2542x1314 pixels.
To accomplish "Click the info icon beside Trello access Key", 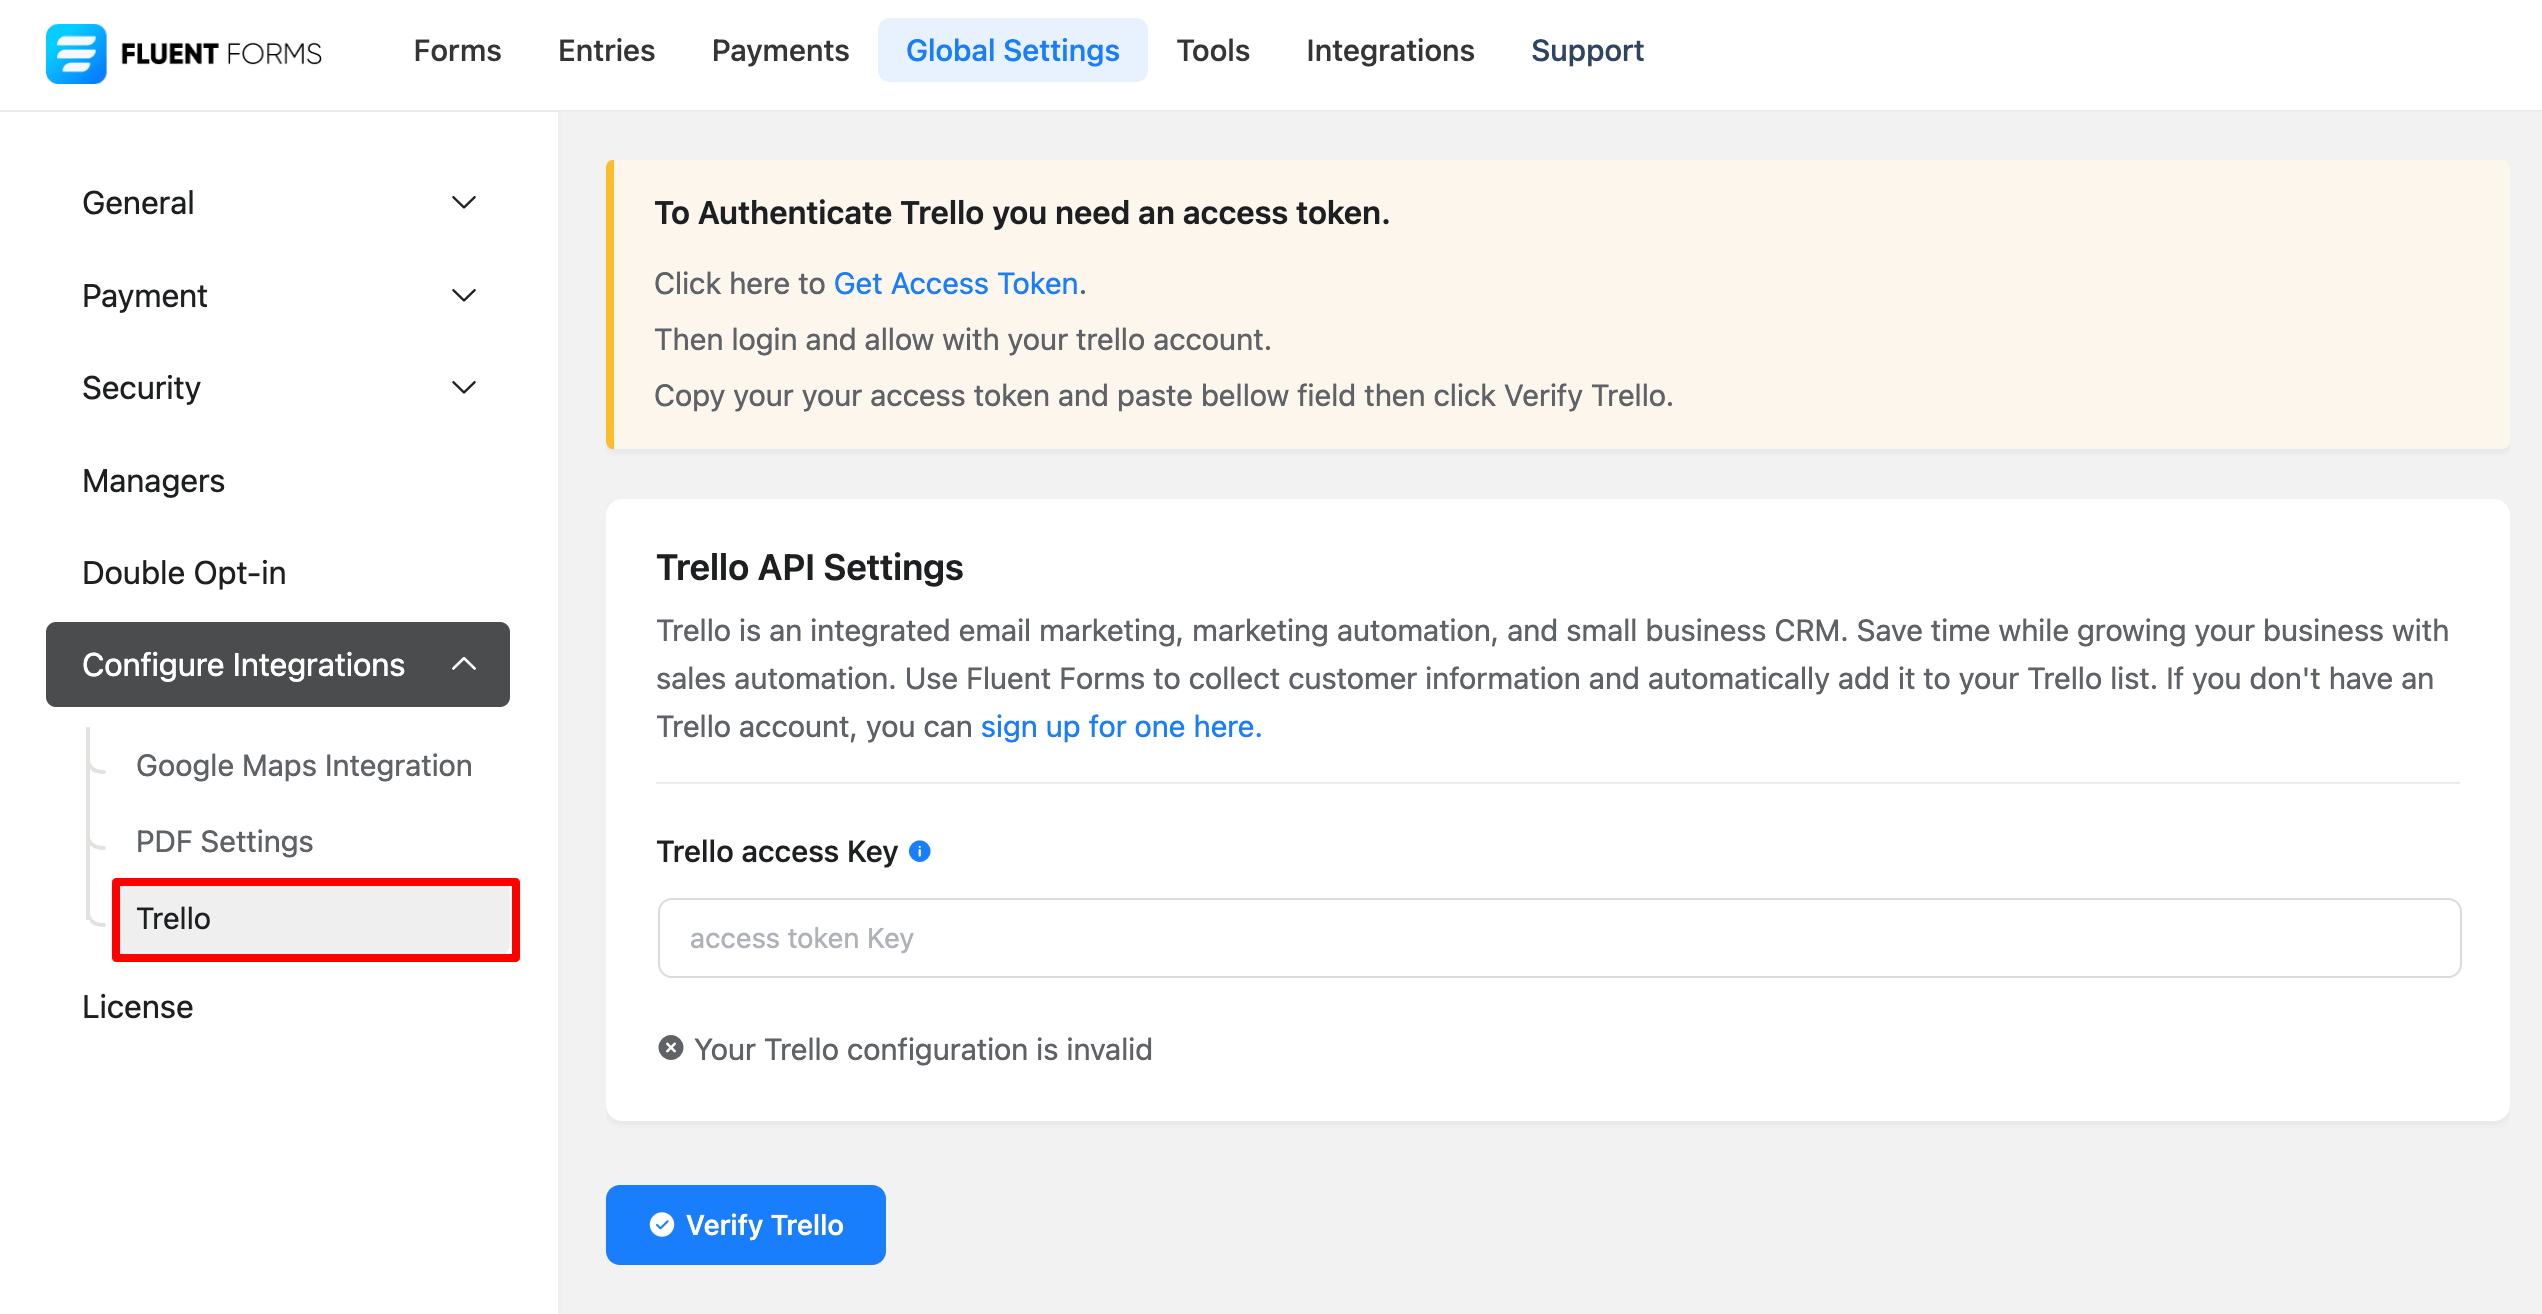I will [920, 851].
